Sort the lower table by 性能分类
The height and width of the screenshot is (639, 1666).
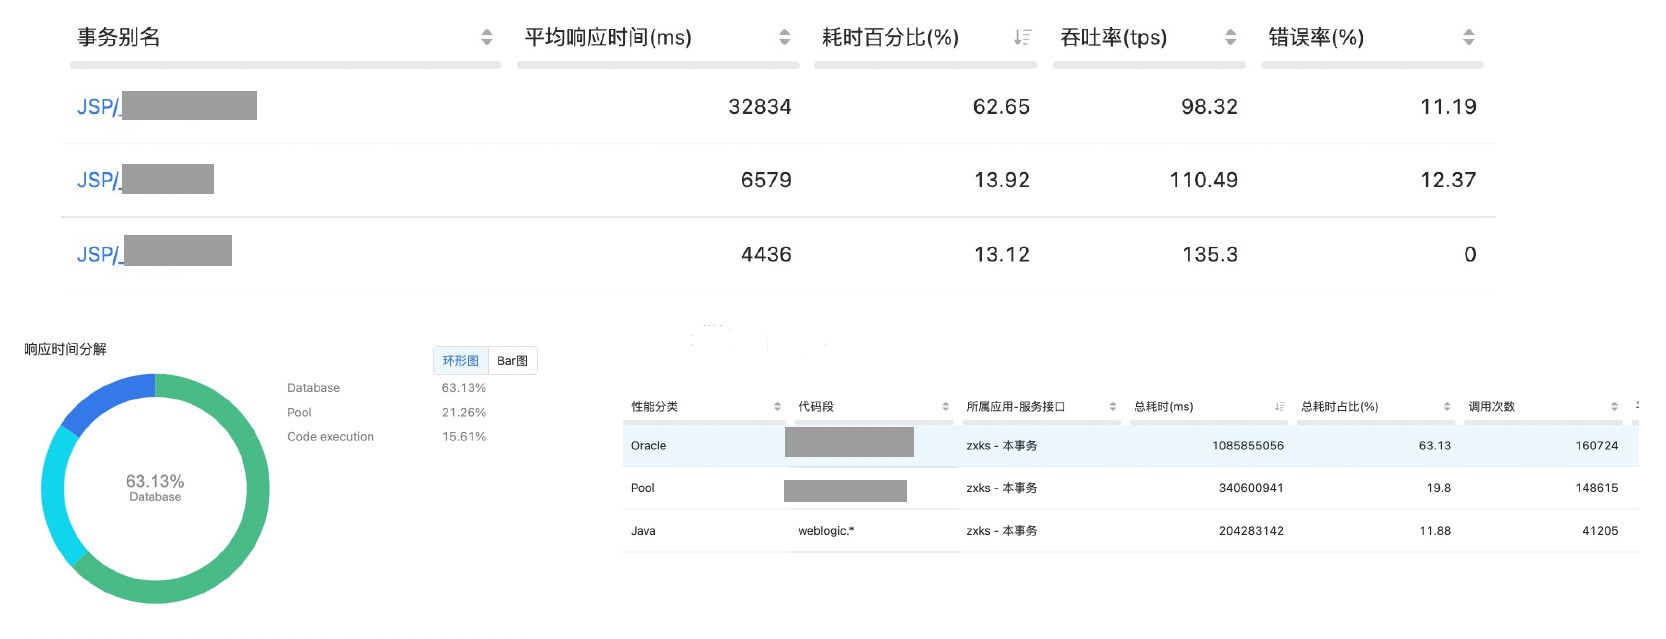(x=777, y=407)
